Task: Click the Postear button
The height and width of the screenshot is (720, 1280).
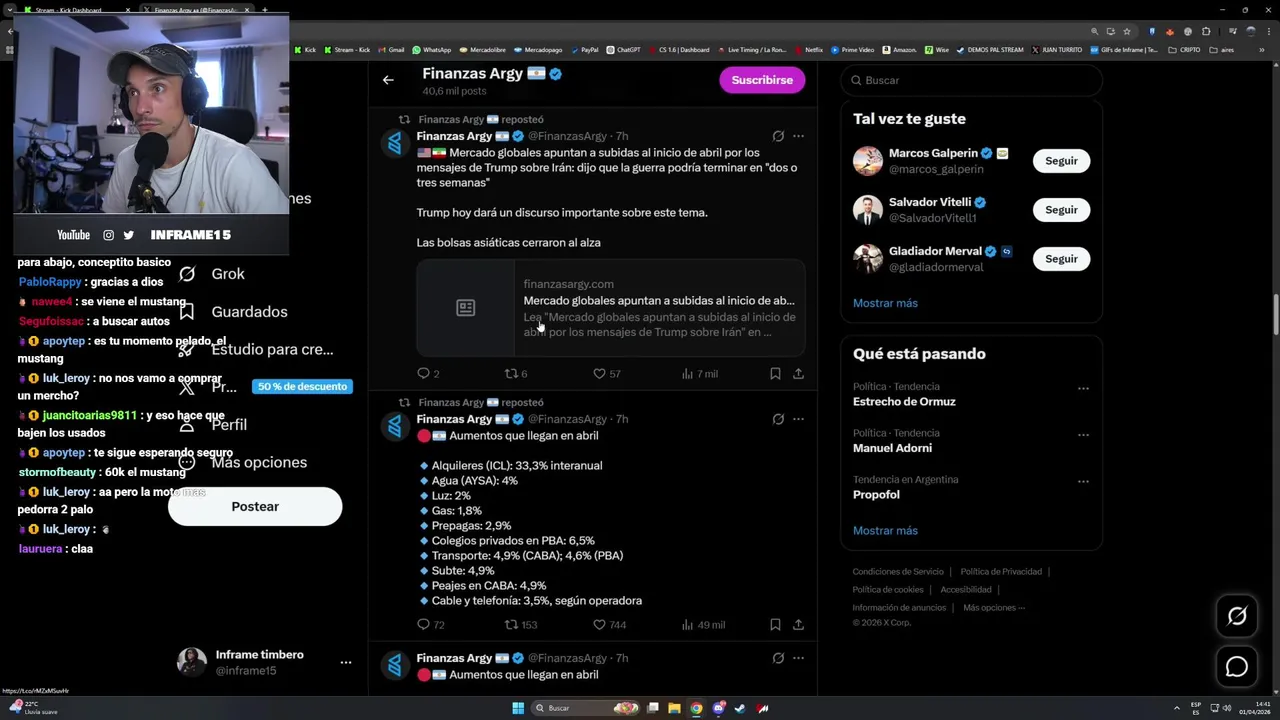Action: 255,507
